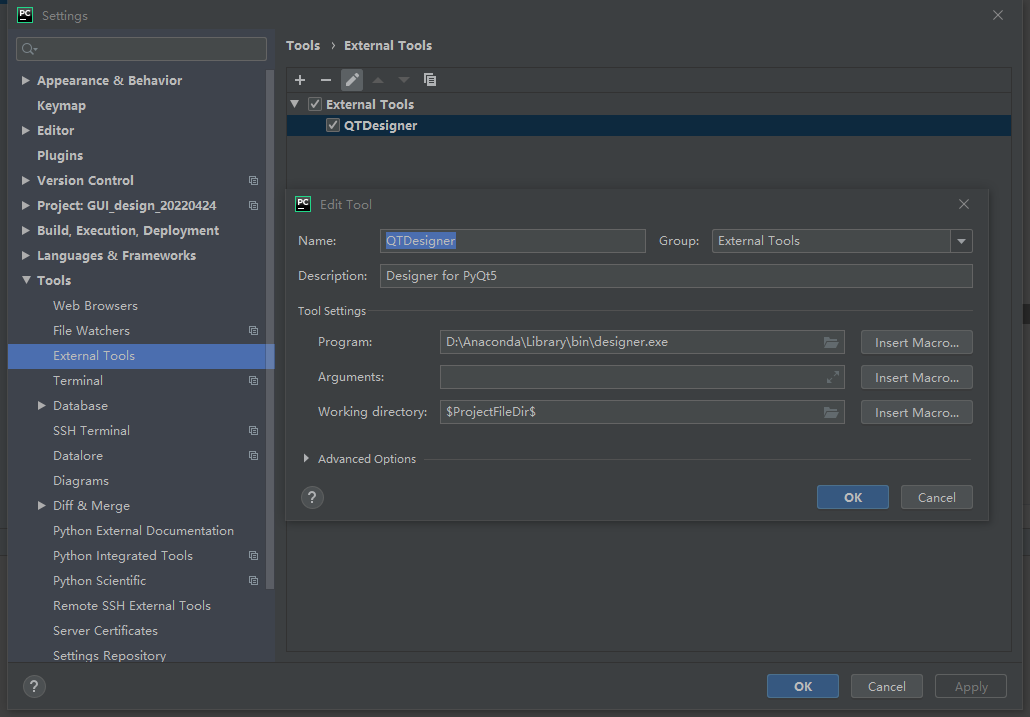Image resolution: width=1030 pixels, height=717 pixels.
Task: Click Cancel in Settings window
Action: [887, 687]
